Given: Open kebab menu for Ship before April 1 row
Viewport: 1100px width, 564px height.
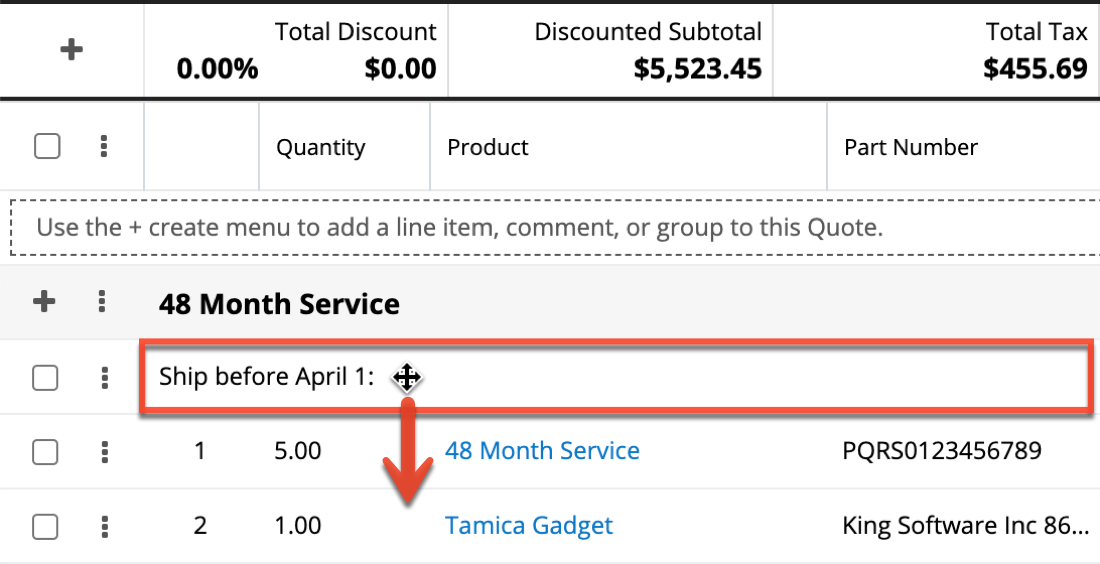Looking at the screenshot, I should pos(104,378).
